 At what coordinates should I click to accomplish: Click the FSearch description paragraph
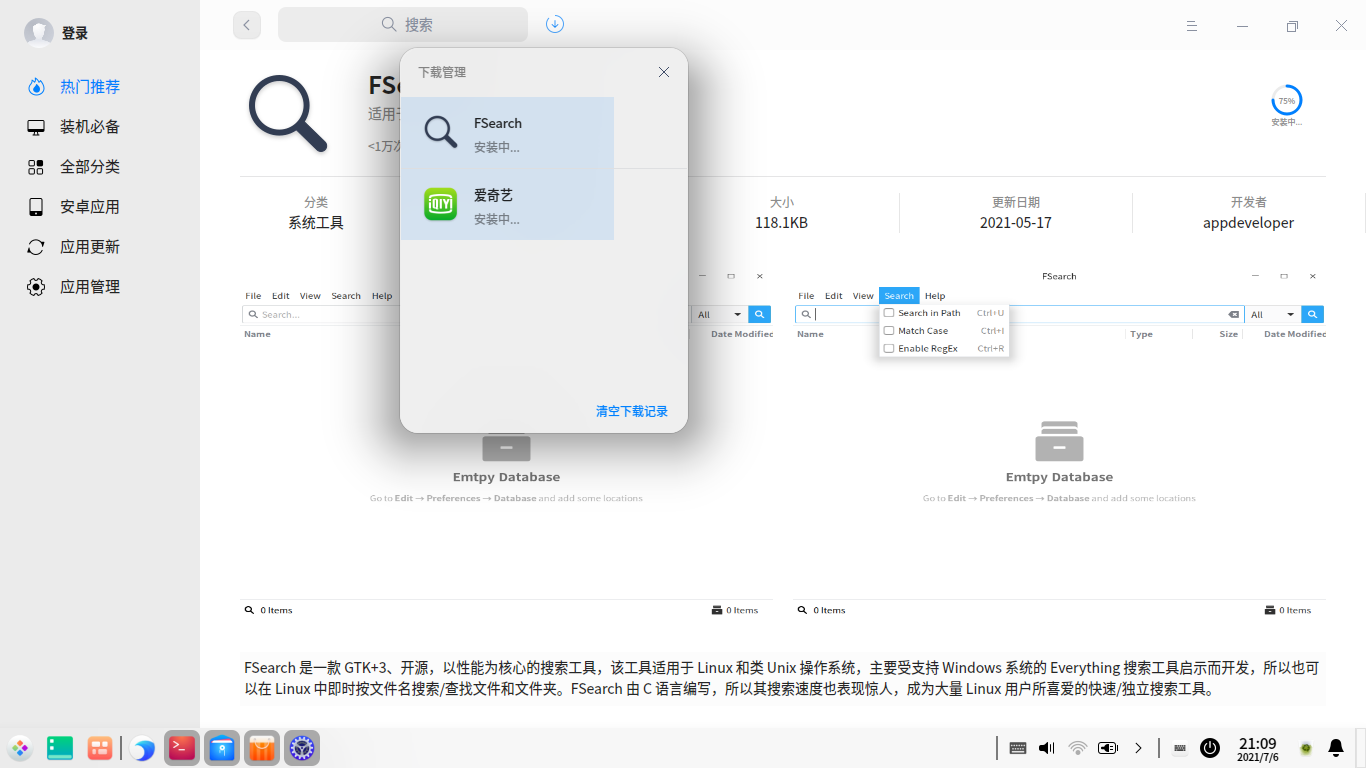[782, 678]
